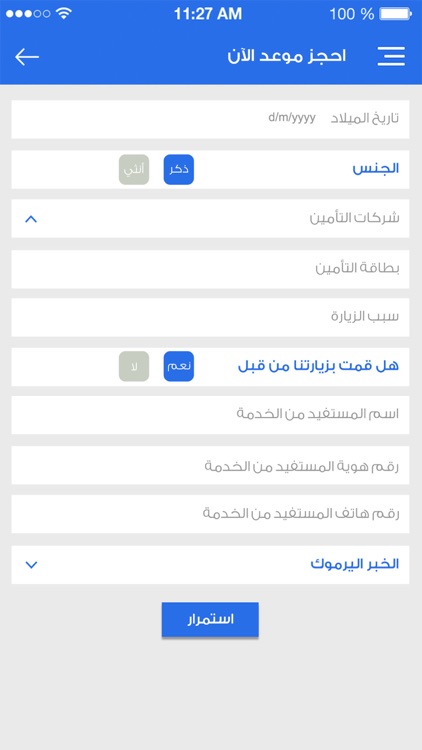Focus the تاريخ الميلاد date field
This screenshot has width=422, height=750.
(211, 119)
